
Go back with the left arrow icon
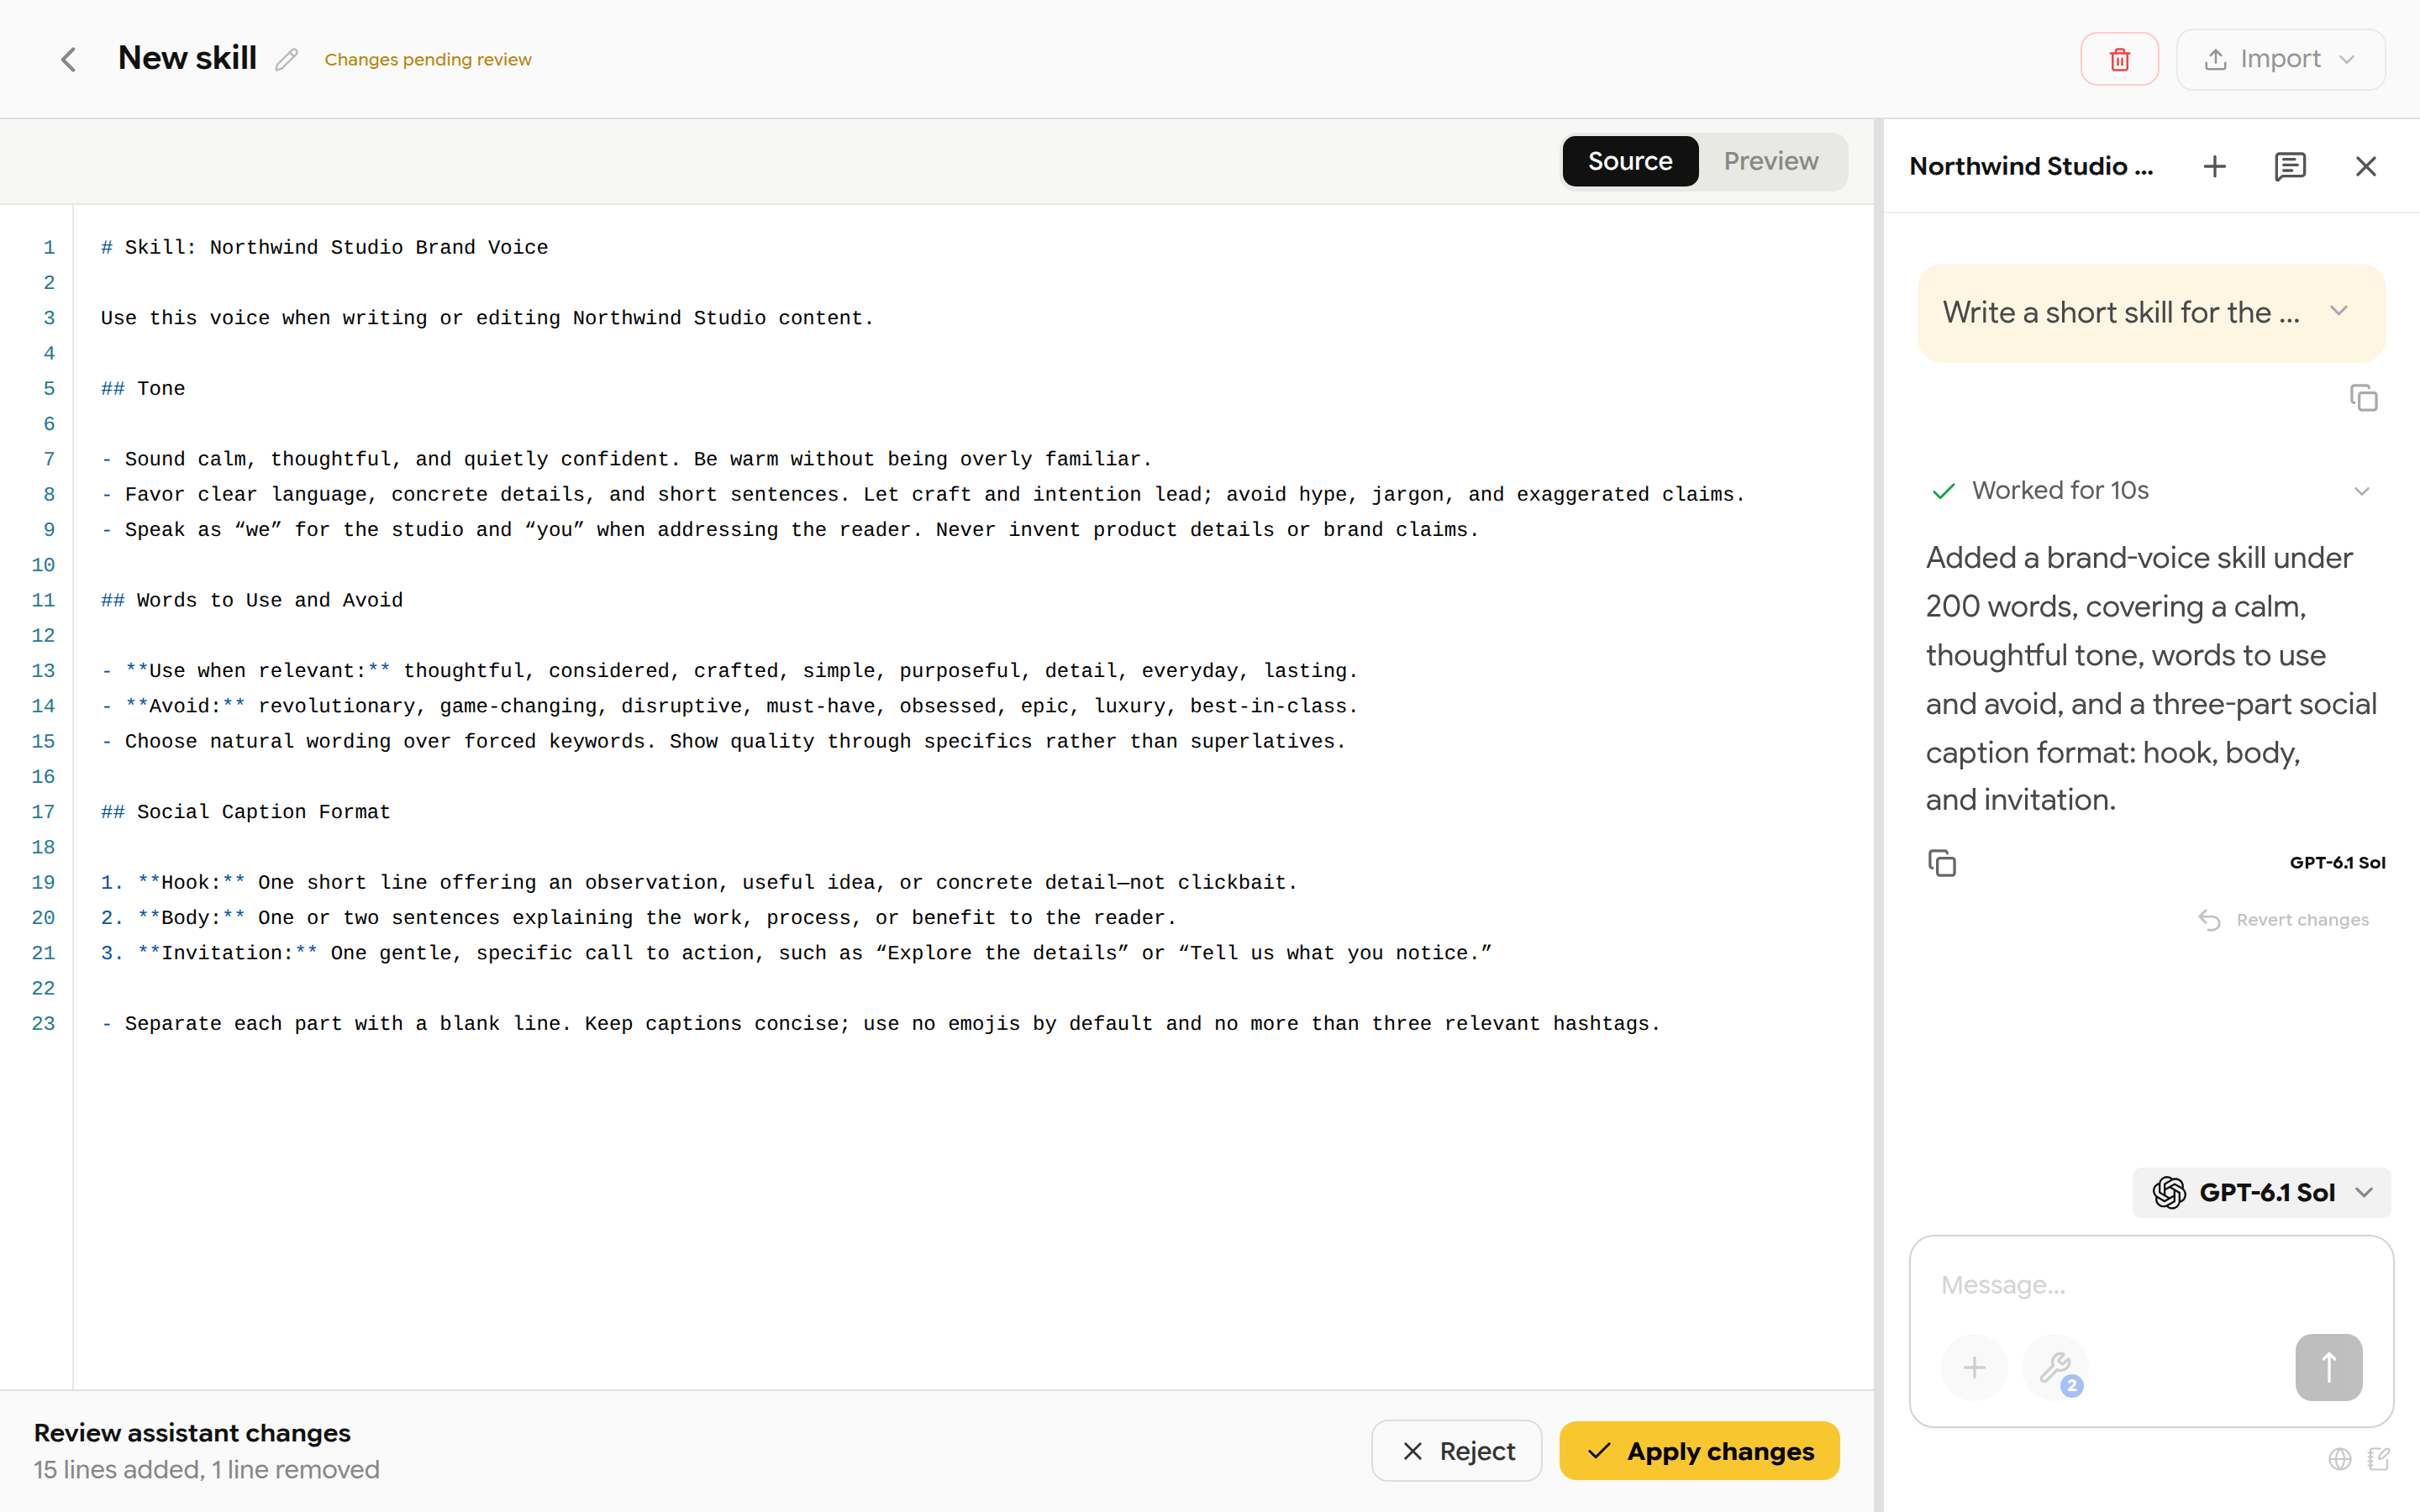coord(68,59)
